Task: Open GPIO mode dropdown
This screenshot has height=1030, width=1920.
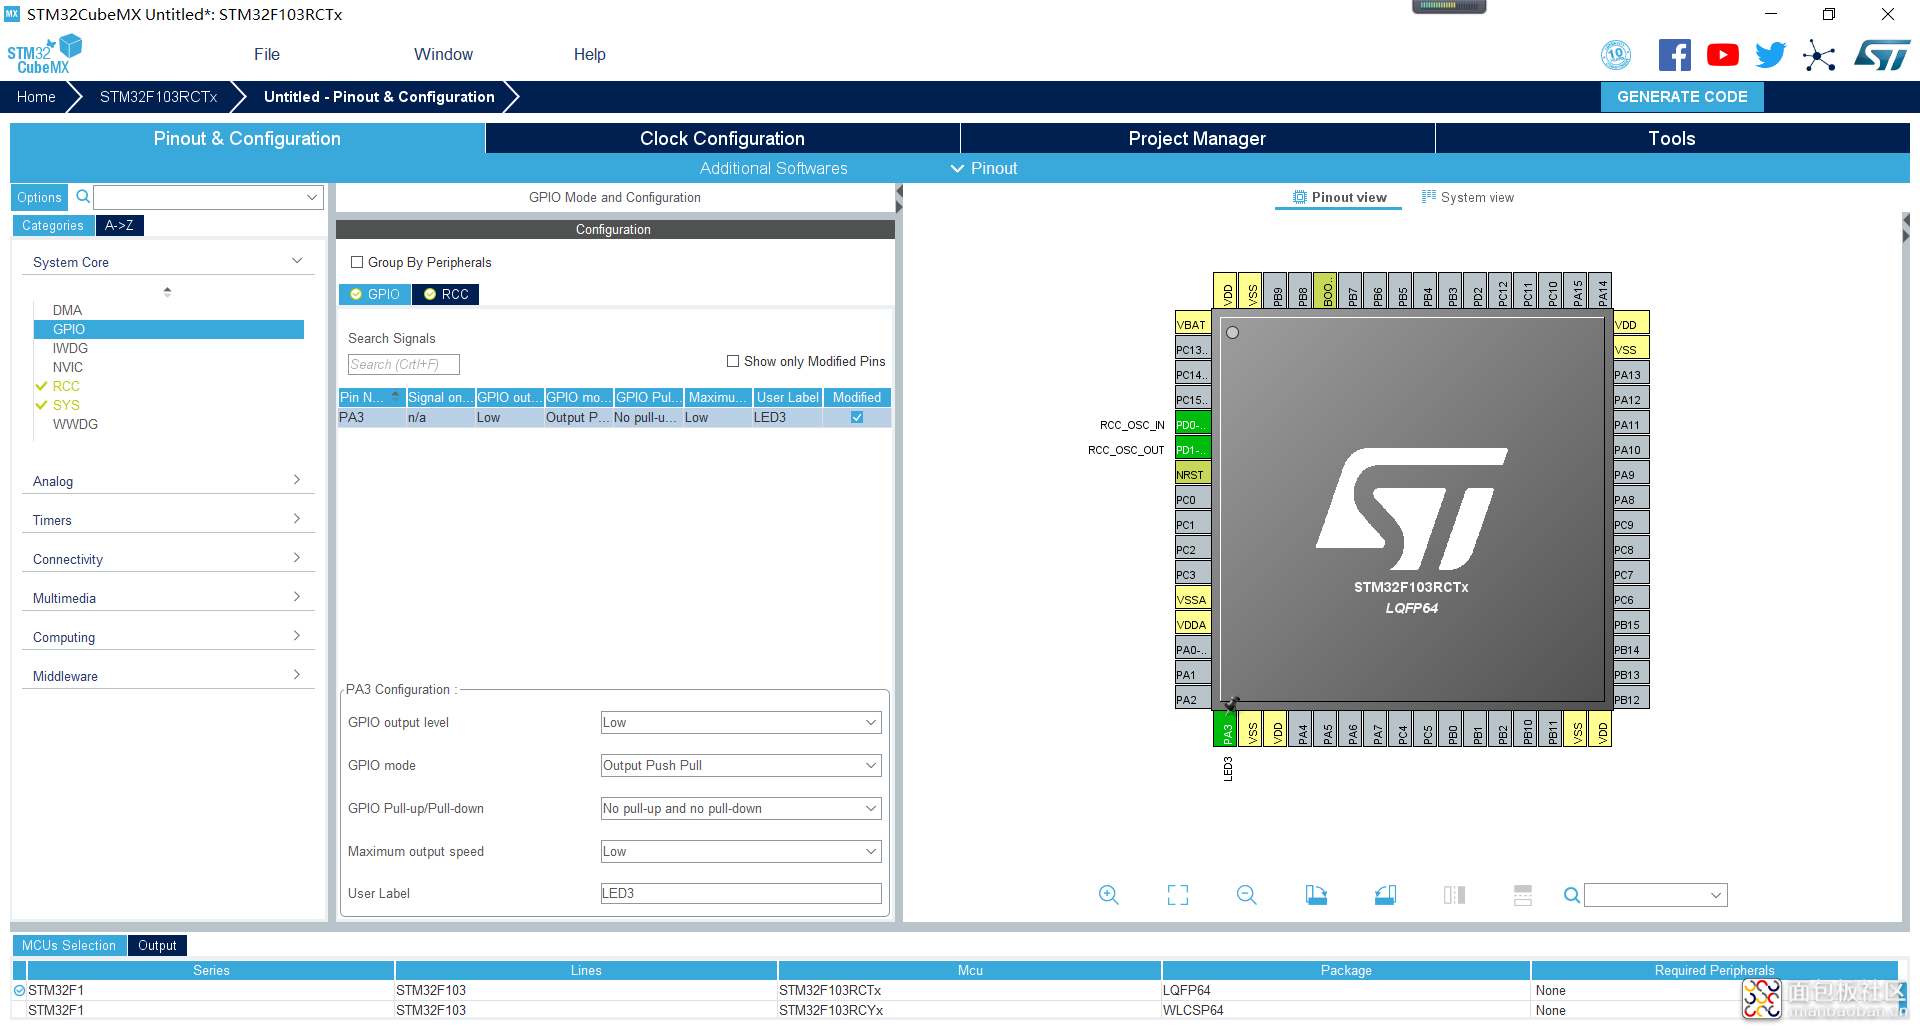Action: pyautogui.click(x=741, y=765)
